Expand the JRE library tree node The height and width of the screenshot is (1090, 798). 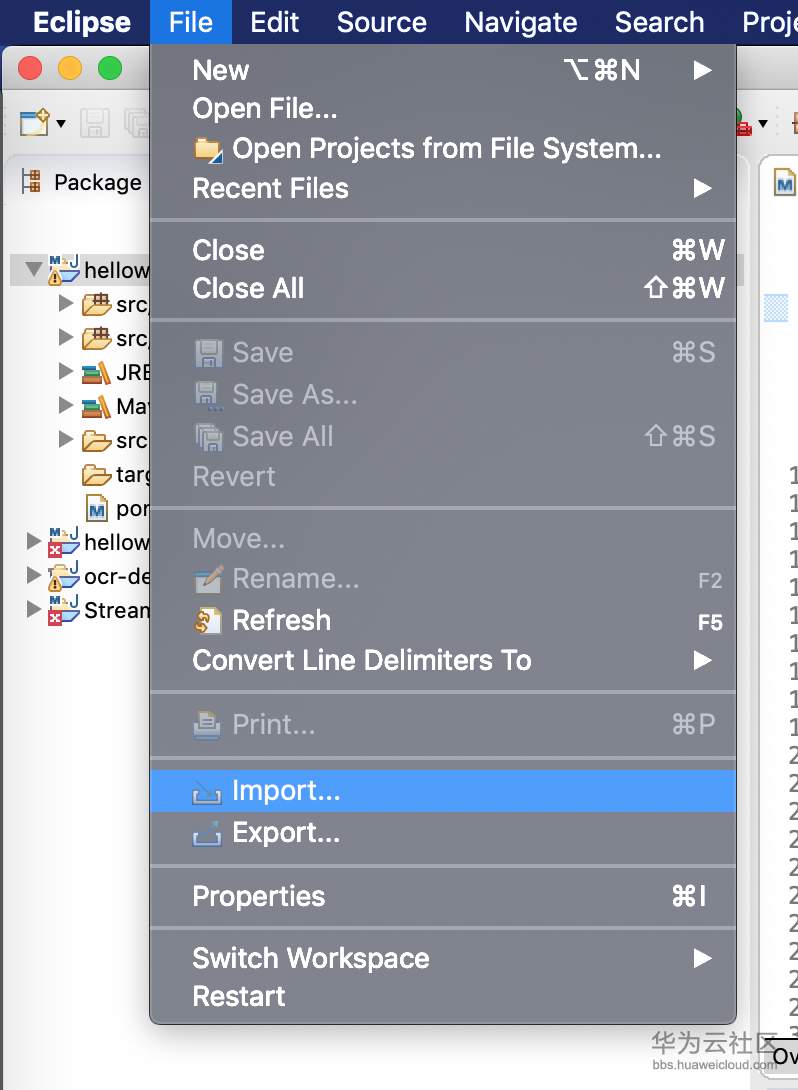click(x=66, y=372)
